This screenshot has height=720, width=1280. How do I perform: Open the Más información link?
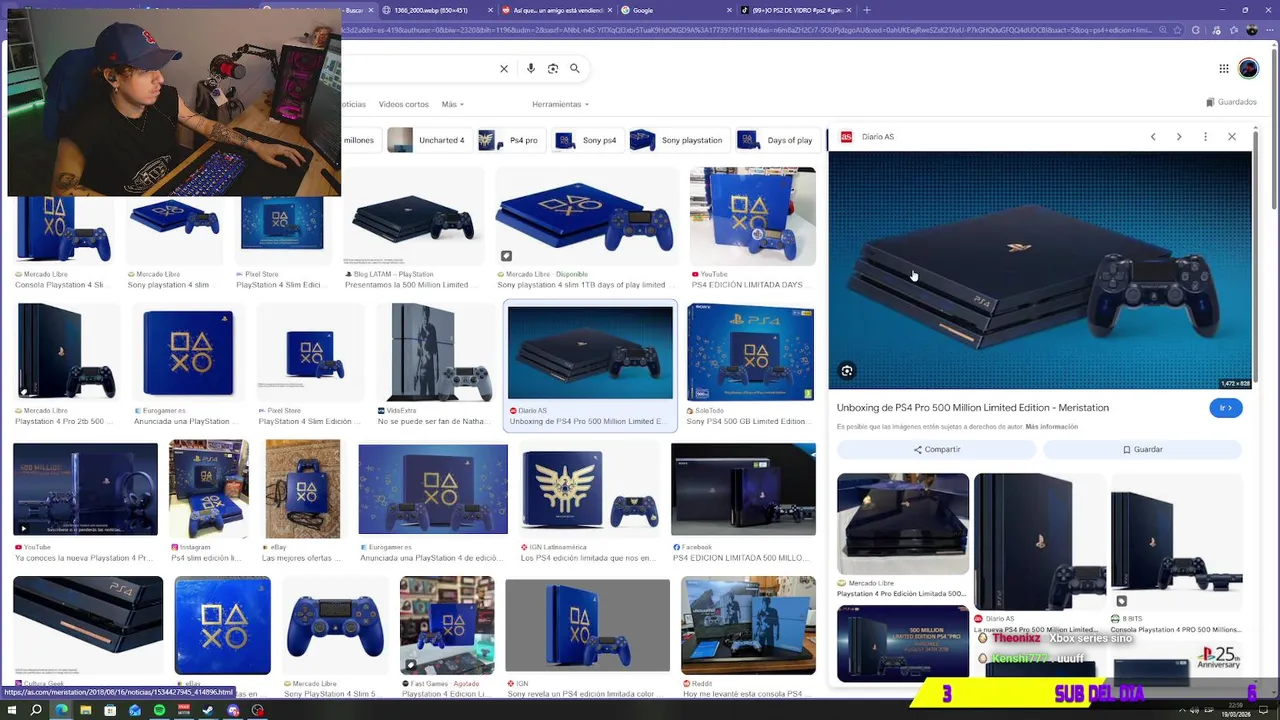[1051, 427]
